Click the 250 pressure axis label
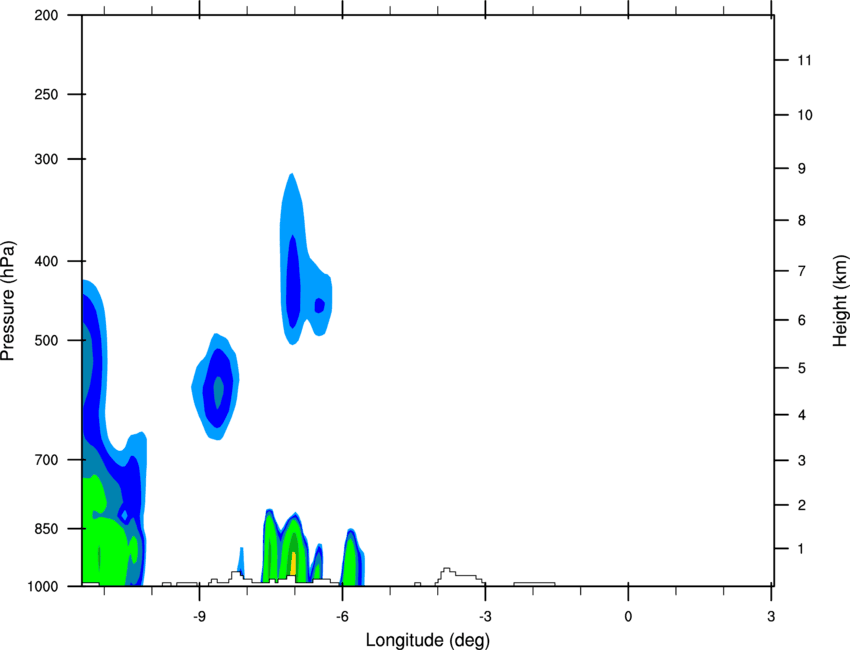850x650 pixels. (x=46, y=94)
